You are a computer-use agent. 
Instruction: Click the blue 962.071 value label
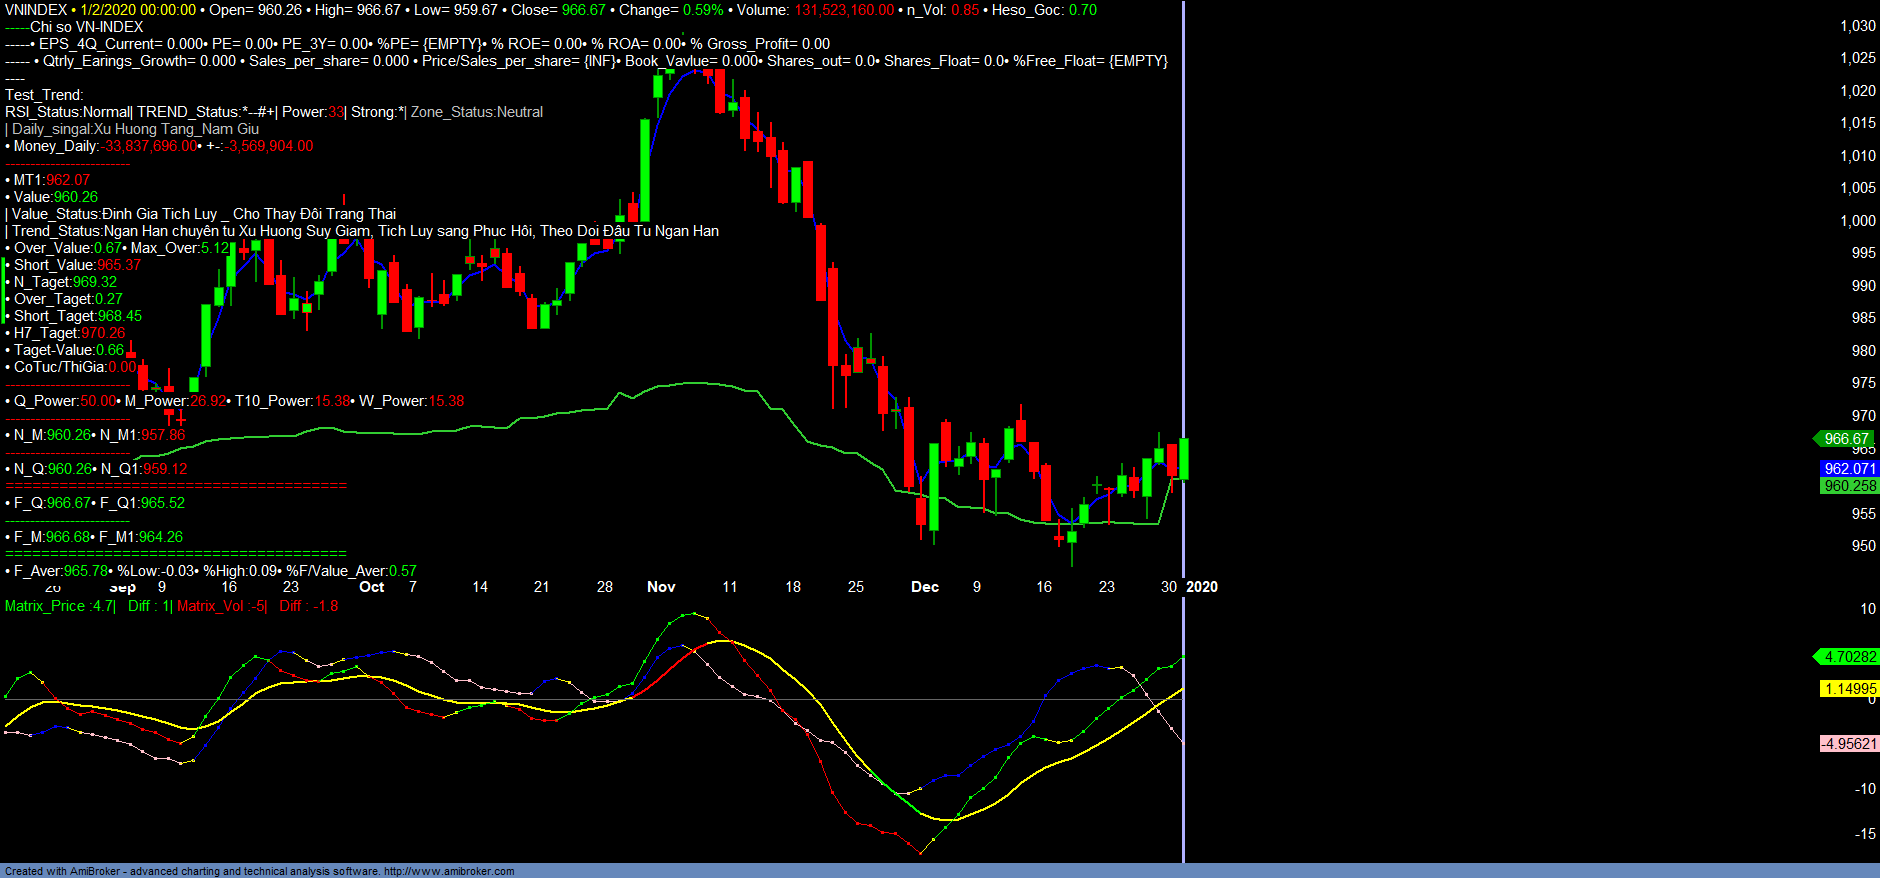[x=1849, y=468]
